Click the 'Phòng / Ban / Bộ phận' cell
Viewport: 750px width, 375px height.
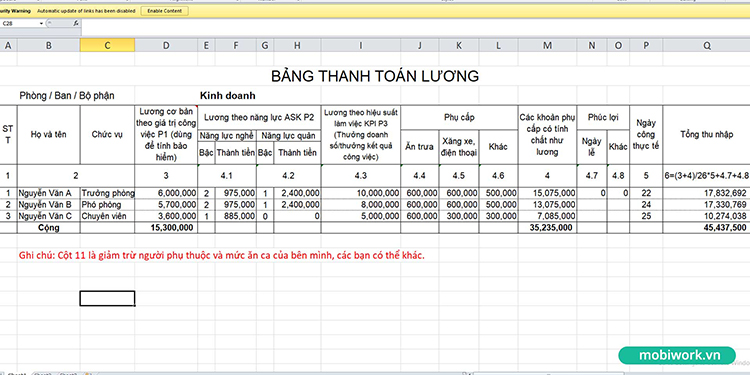pyautogui.click(x=67, y=95)
